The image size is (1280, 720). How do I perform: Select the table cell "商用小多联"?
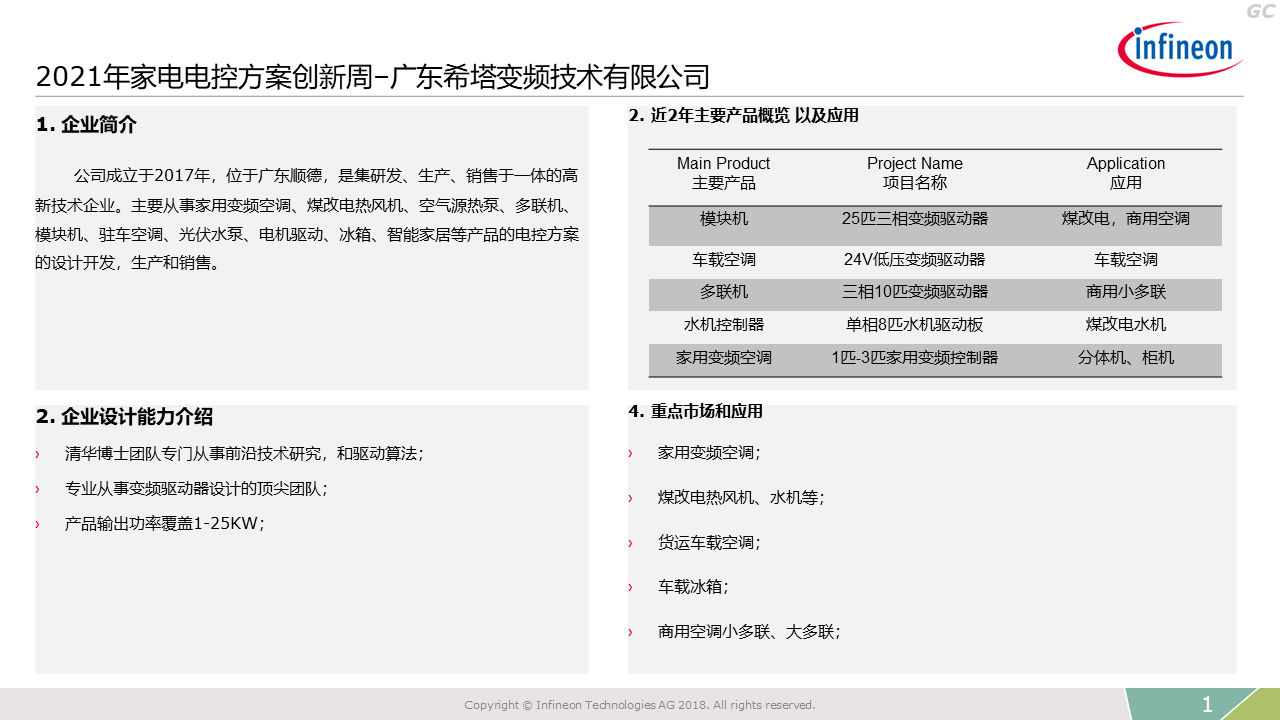(x=1126, y=292)
